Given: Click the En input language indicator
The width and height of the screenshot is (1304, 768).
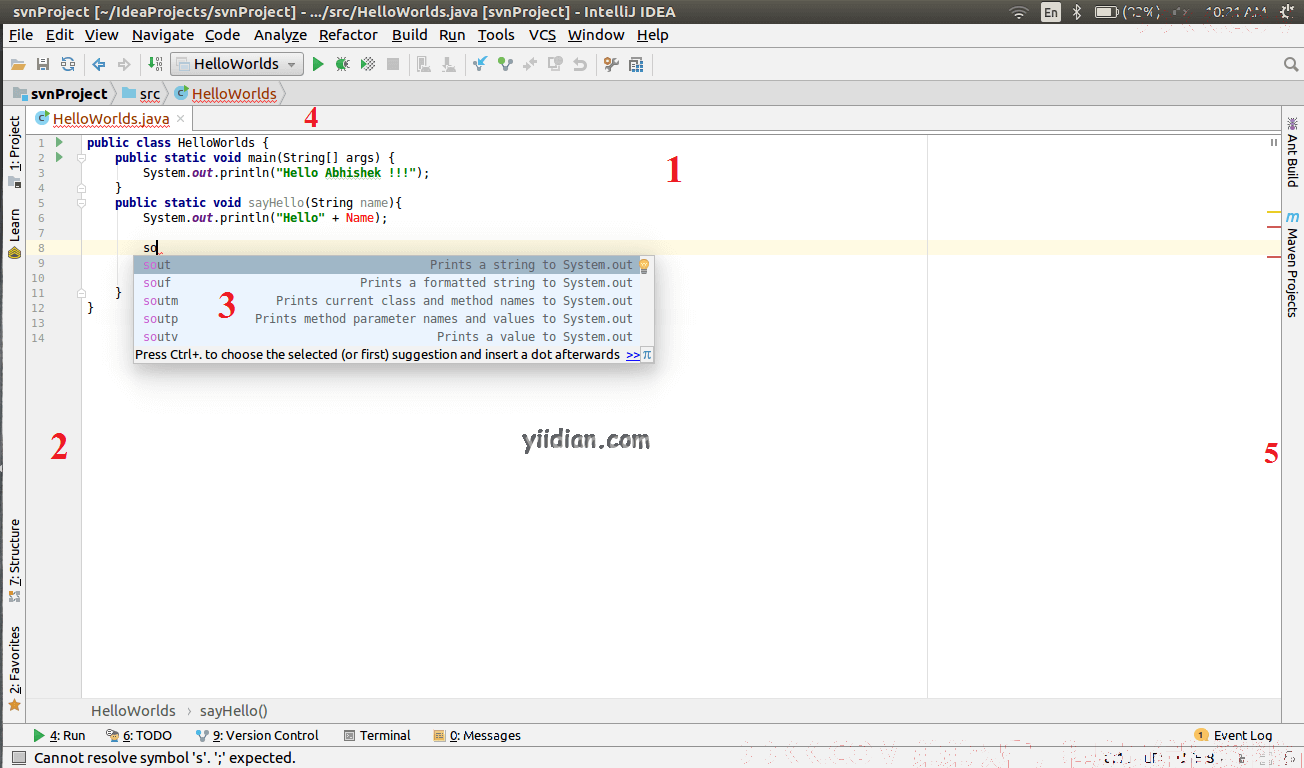Looking at the screenshot, I should (x=1051, y=12).
